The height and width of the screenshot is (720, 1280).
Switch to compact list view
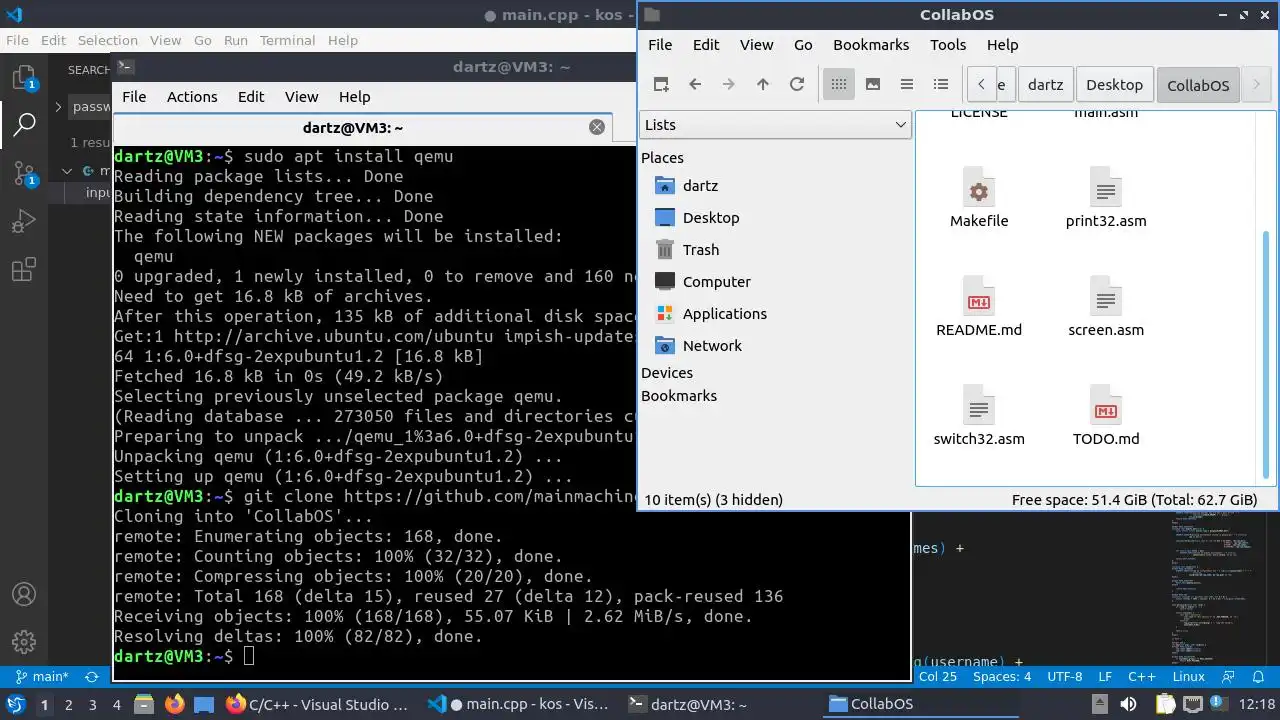[907, 84]
